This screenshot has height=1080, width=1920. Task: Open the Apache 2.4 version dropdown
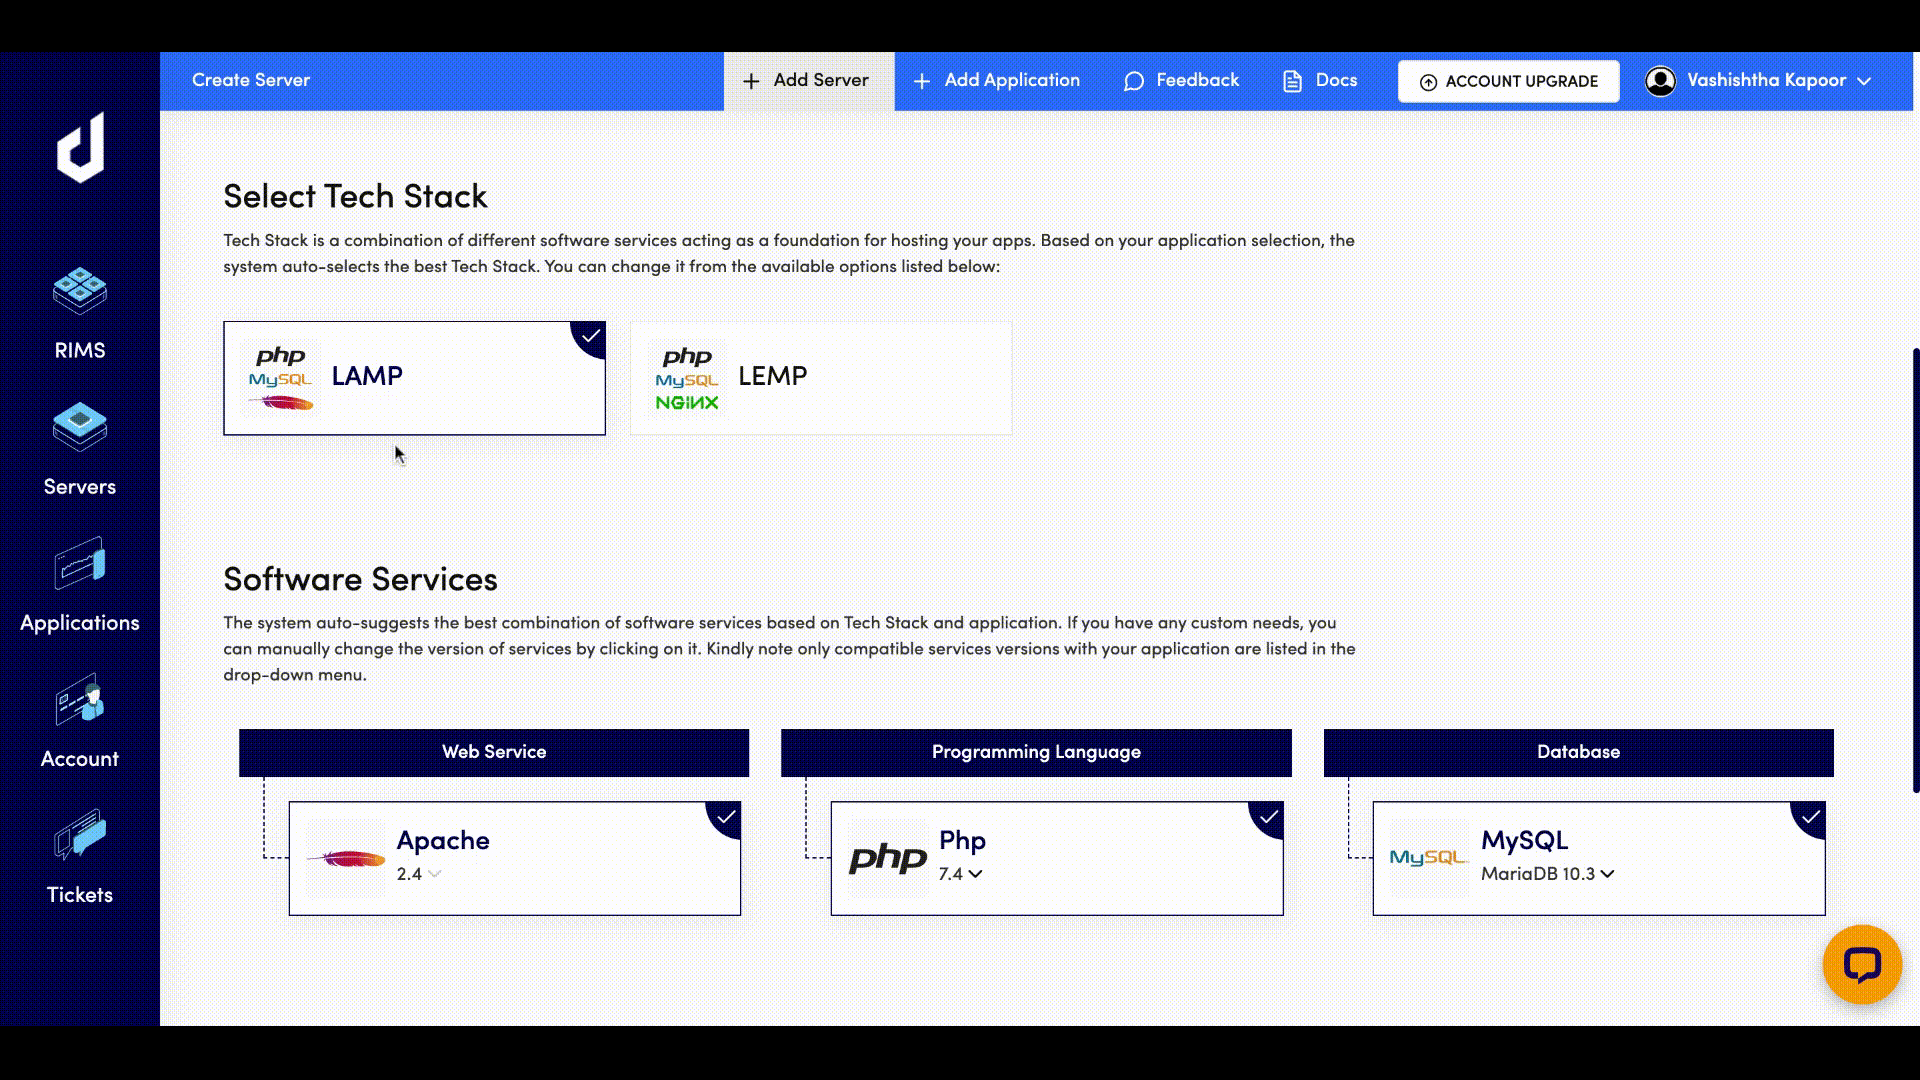point(419,874)
